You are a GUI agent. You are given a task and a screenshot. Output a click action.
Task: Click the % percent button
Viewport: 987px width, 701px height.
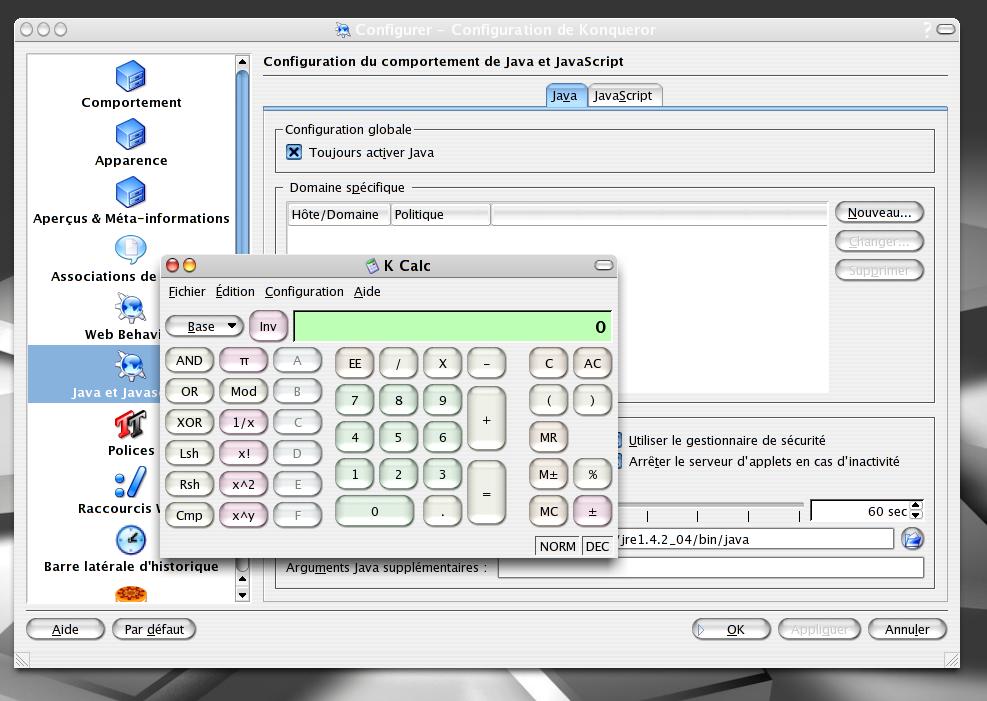pyautogui.click(x=592, y=474)
